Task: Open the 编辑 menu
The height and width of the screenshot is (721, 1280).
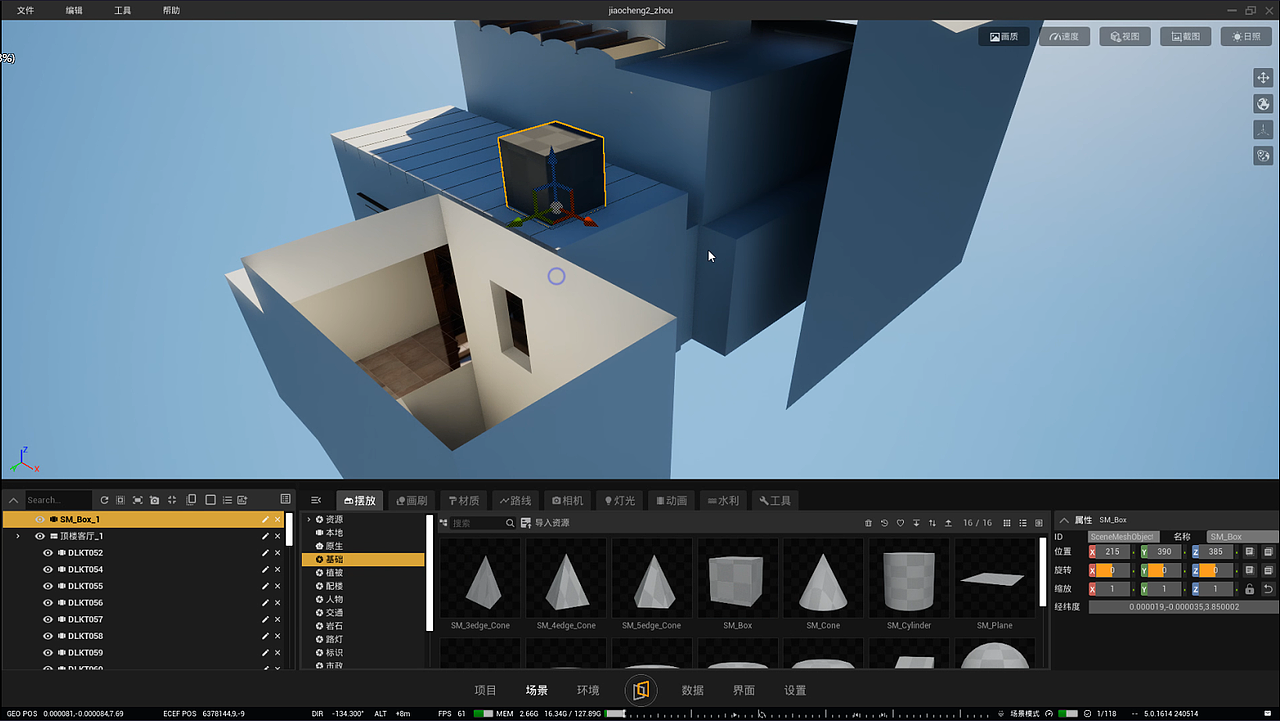Action: pyautogui.click(x=74, y=10)
